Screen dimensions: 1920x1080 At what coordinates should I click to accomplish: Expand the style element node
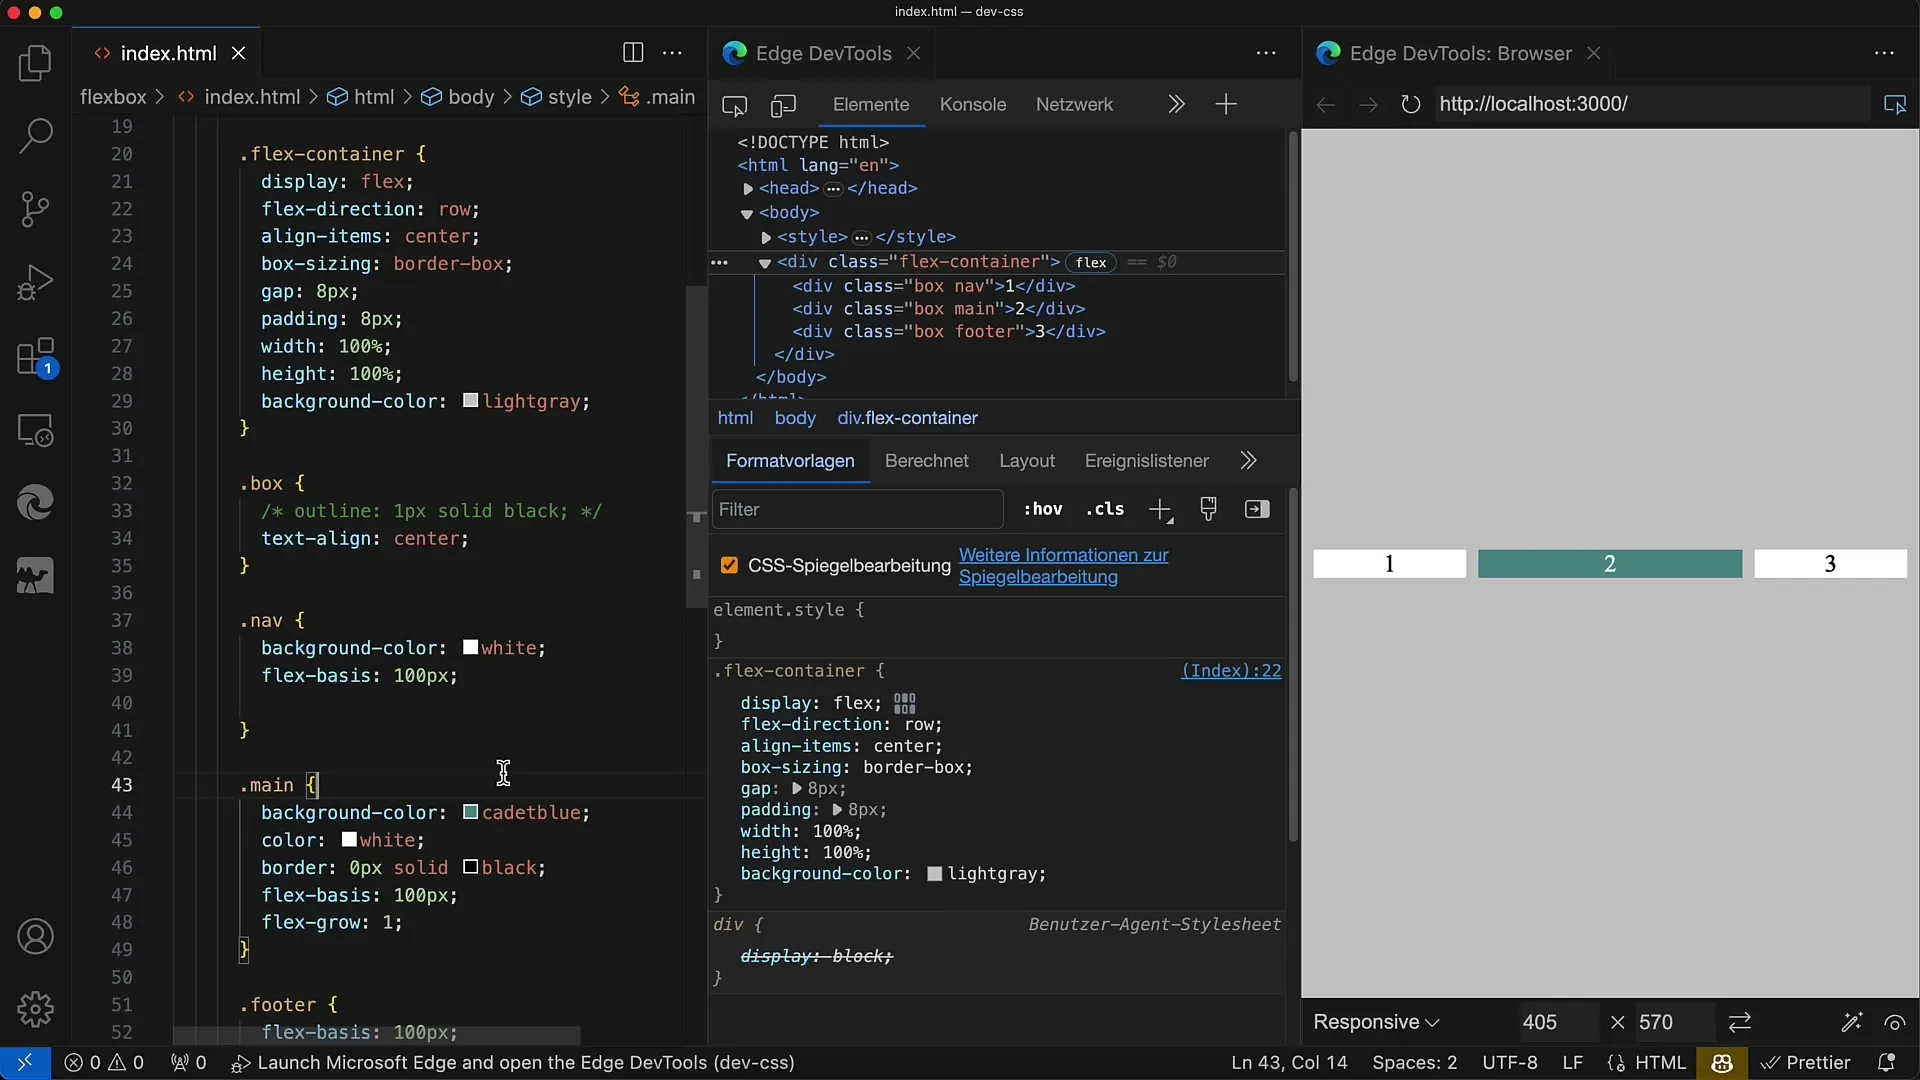766,237
